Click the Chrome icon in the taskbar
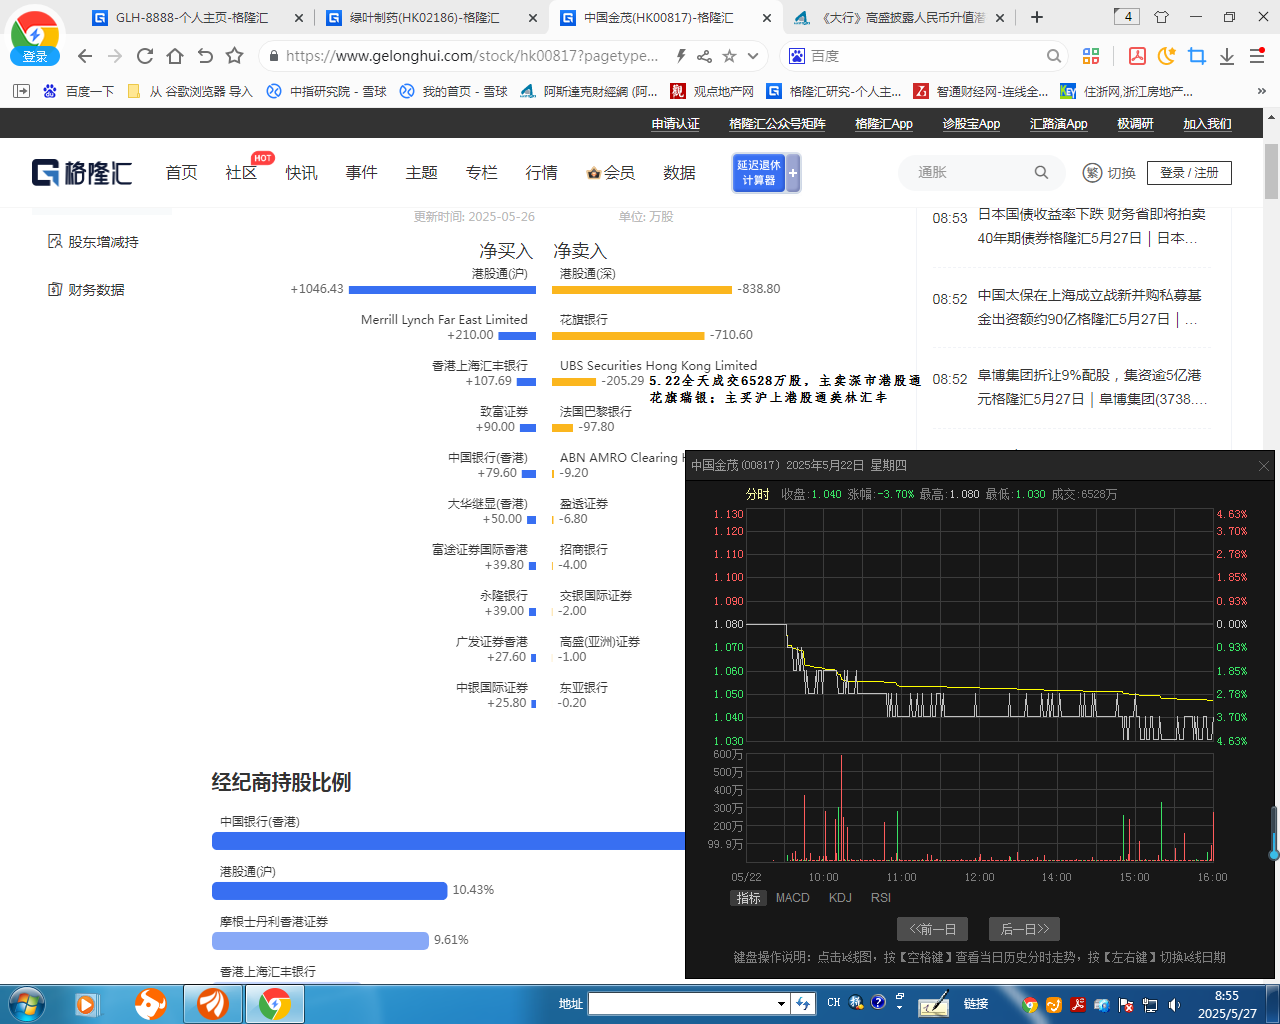 point(275,1003)
